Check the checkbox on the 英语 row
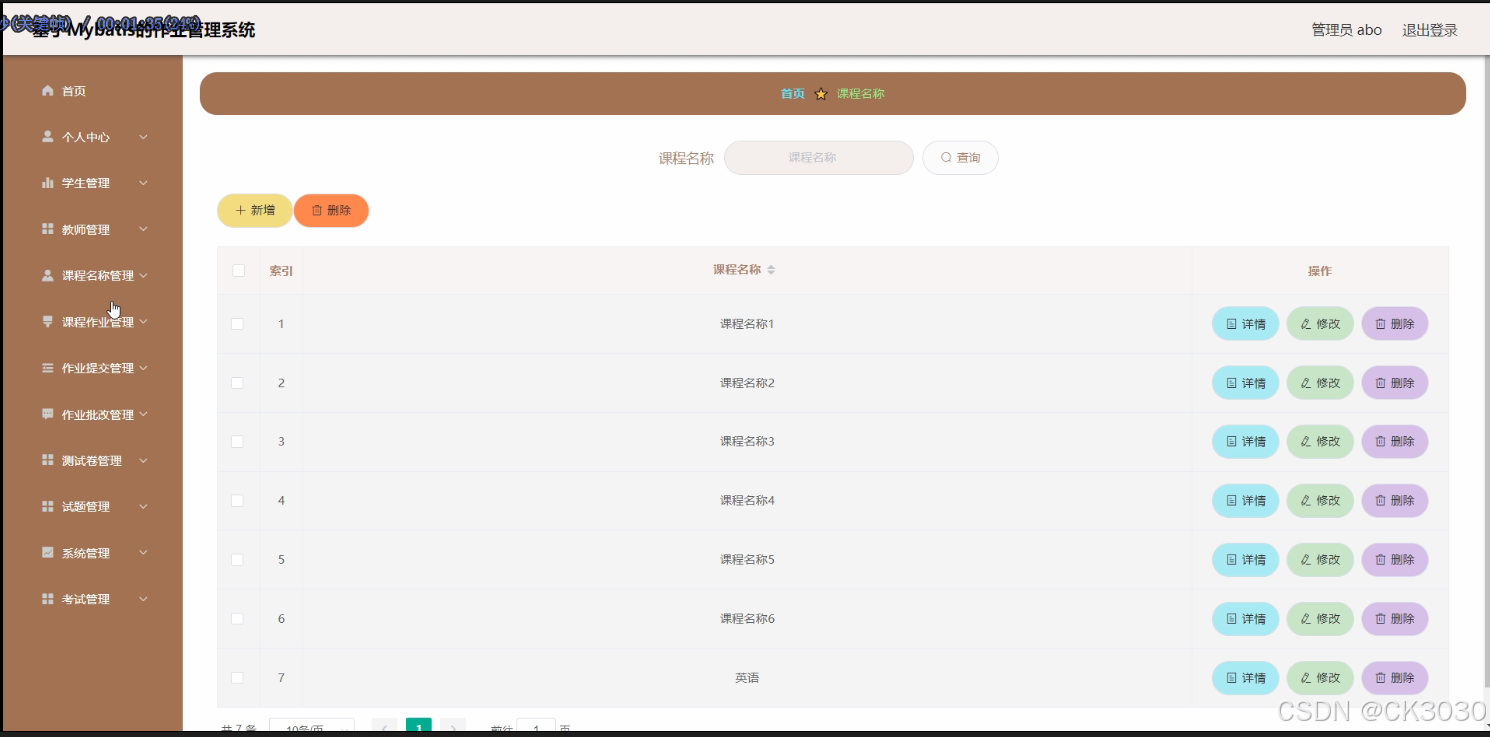The image size is (1490, 737). click(237, 677)
